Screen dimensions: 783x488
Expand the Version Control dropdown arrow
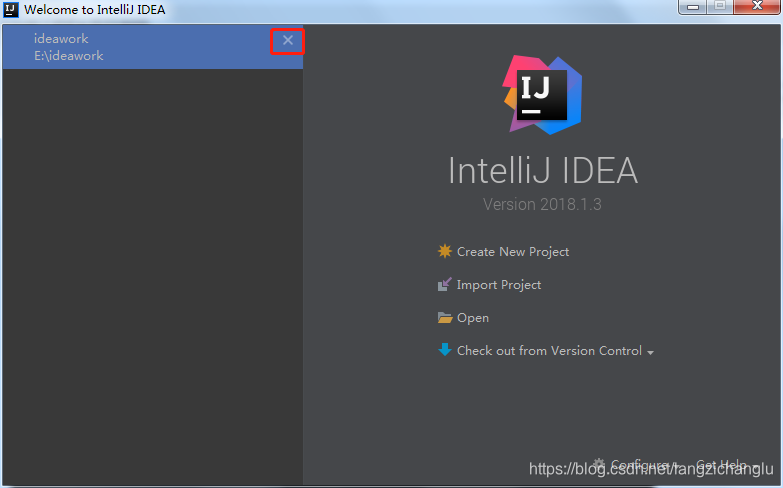(650, 353)
